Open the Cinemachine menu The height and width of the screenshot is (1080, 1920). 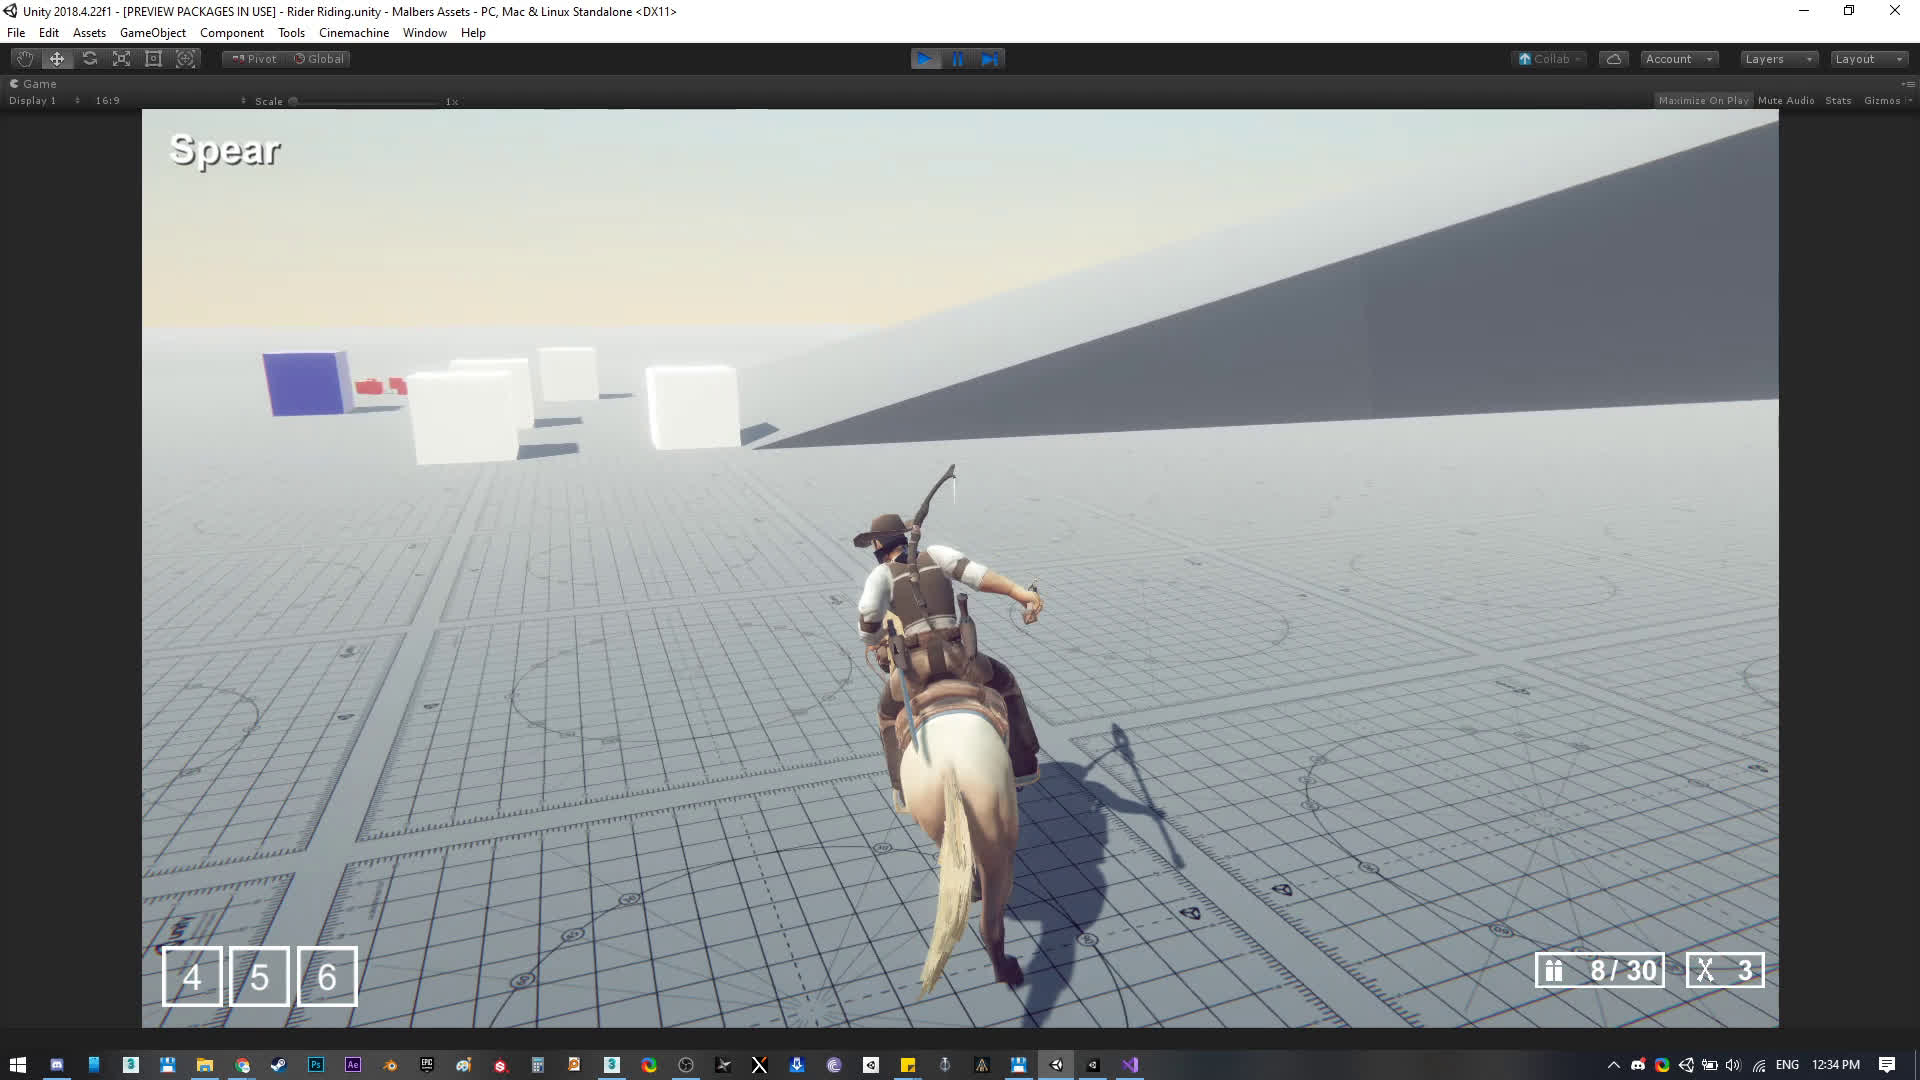tap(353, 33)
